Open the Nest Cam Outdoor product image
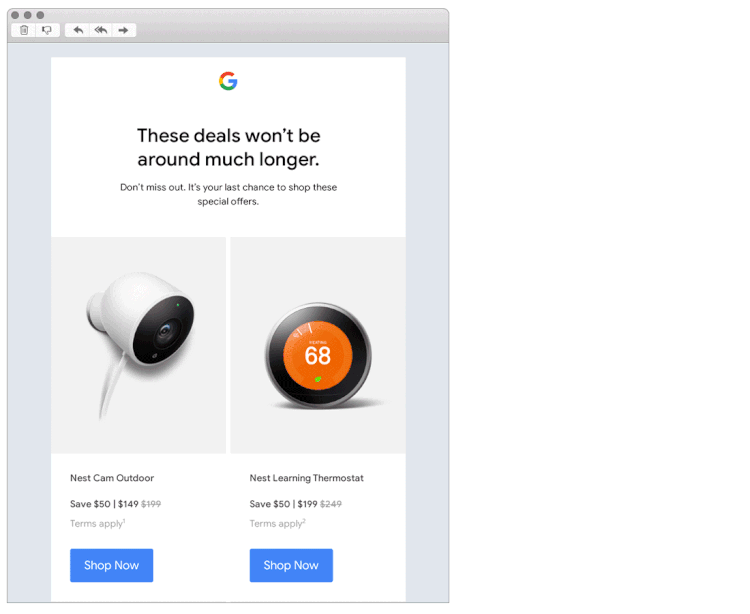 pyautogui.click(x=139, y=345)
